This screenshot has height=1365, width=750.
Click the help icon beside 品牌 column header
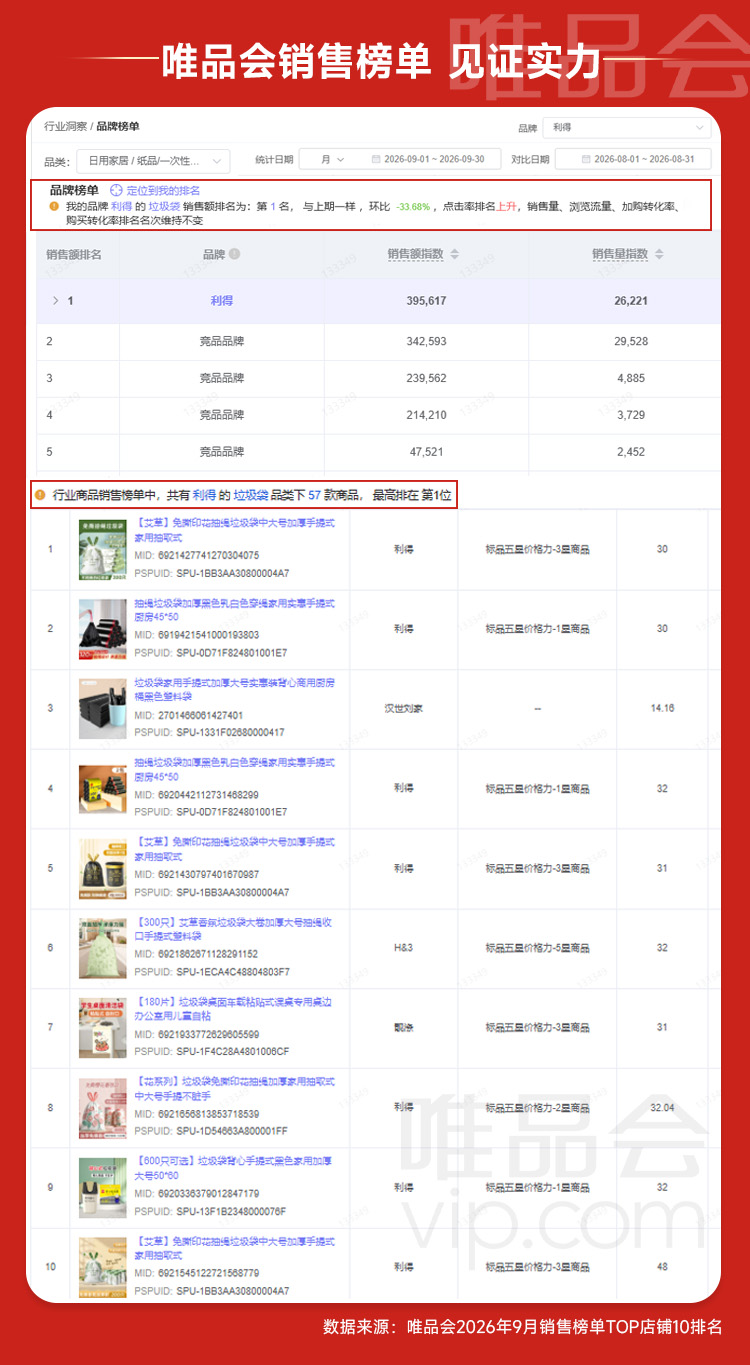(234, 254)
